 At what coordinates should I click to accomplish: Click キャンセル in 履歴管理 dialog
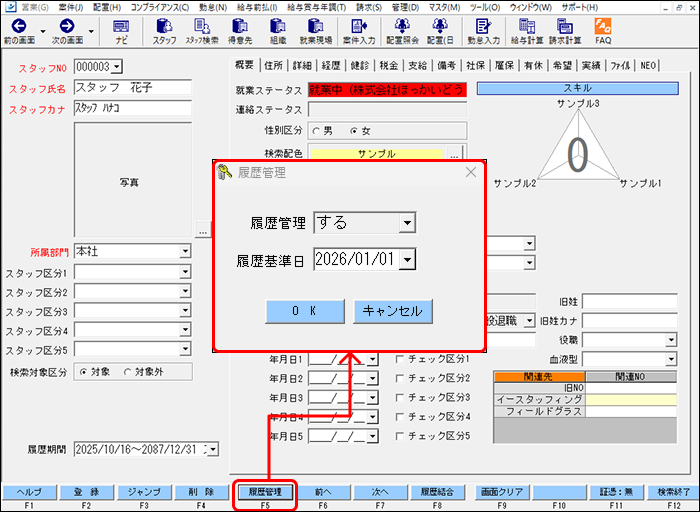[x=393, y=311]
